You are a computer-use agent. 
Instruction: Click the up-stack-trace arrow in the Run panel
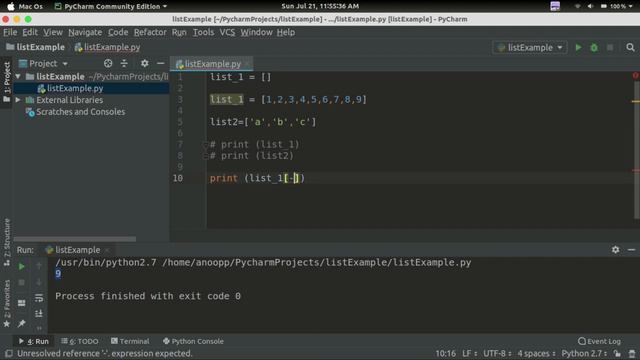click(39, 267)
